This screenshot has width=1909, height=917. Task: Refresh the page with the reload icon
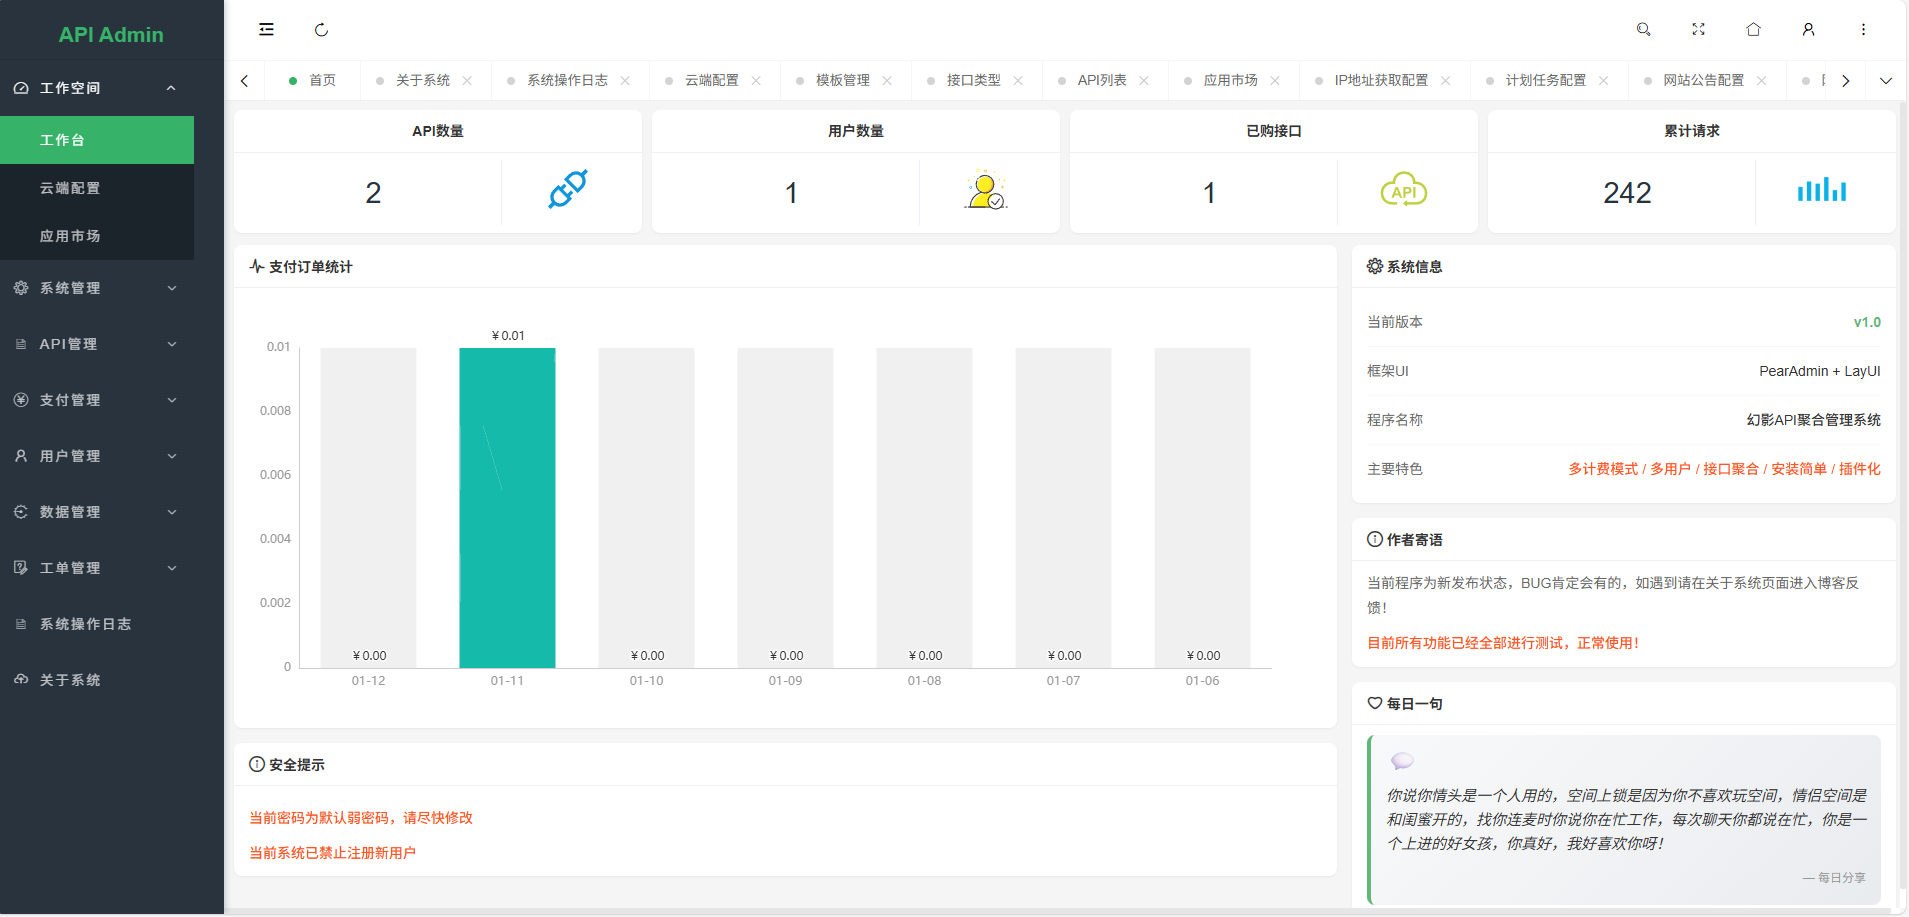coord(322,29)
